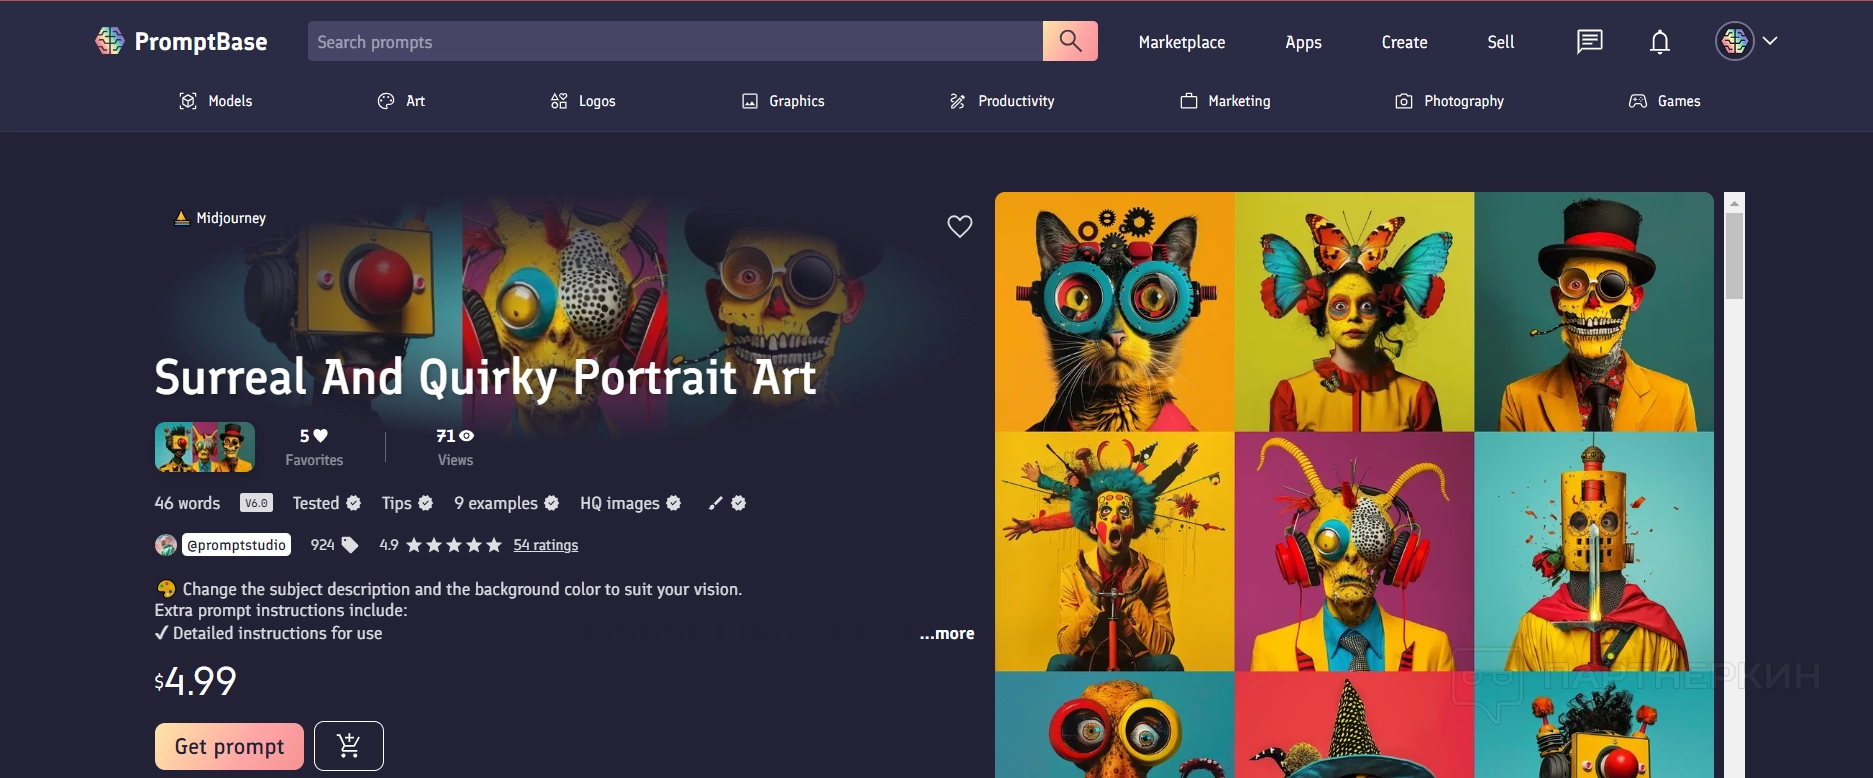Screen dimensions: 1873x778
Task: Click the gallery scrollbar thumb
Action: click(x=1734, y=256)
